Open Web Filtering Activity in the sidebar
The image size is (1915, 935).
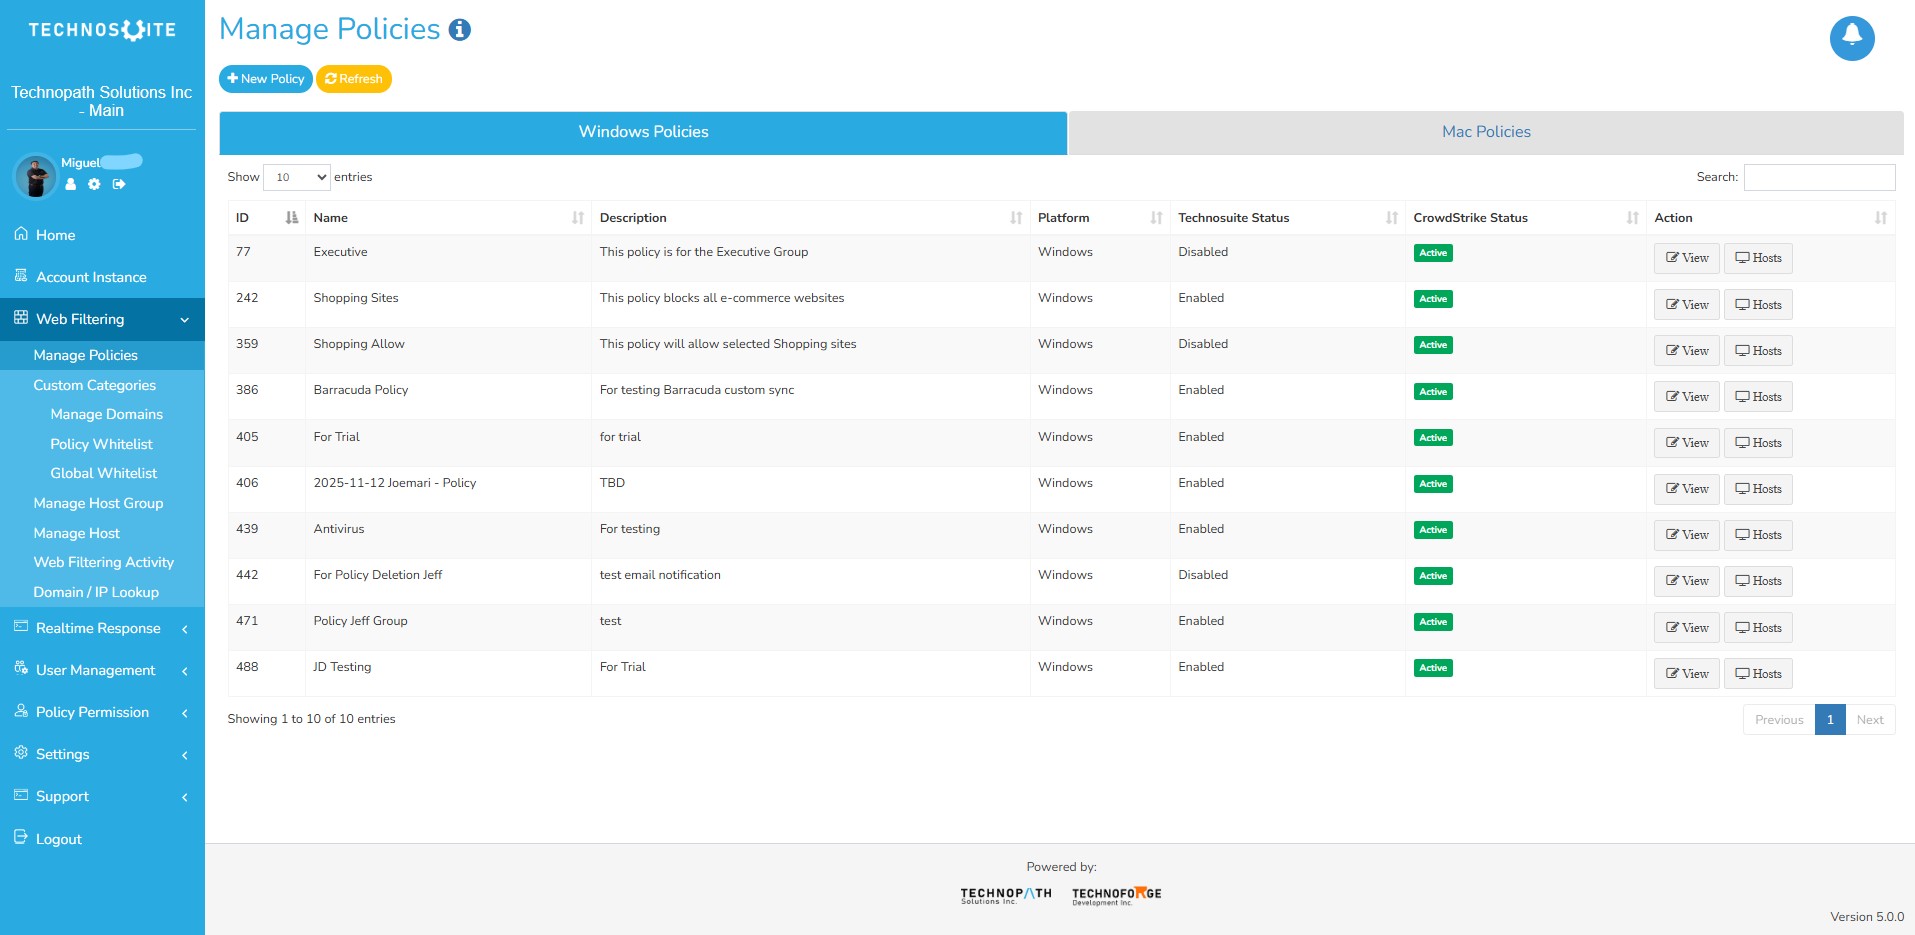click(103, 562)
